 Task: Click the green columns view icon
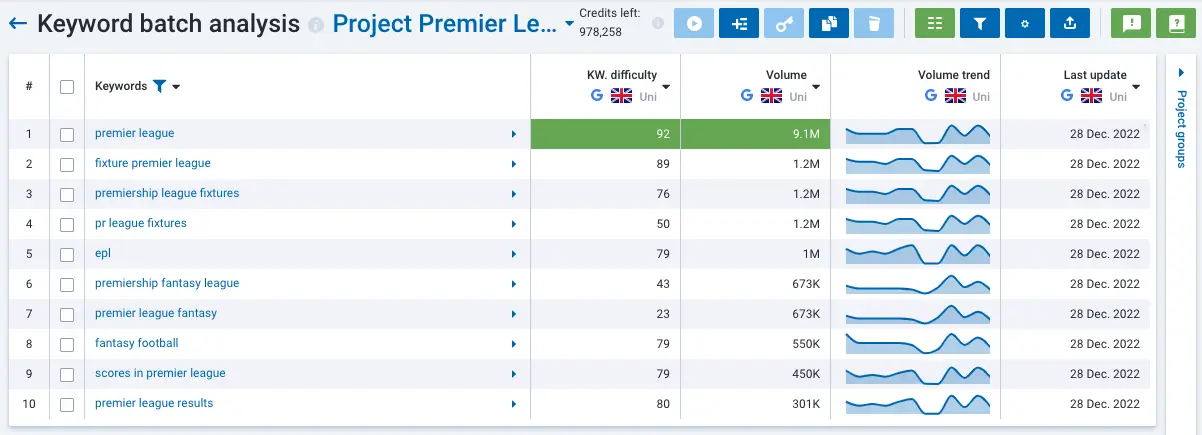935,24
